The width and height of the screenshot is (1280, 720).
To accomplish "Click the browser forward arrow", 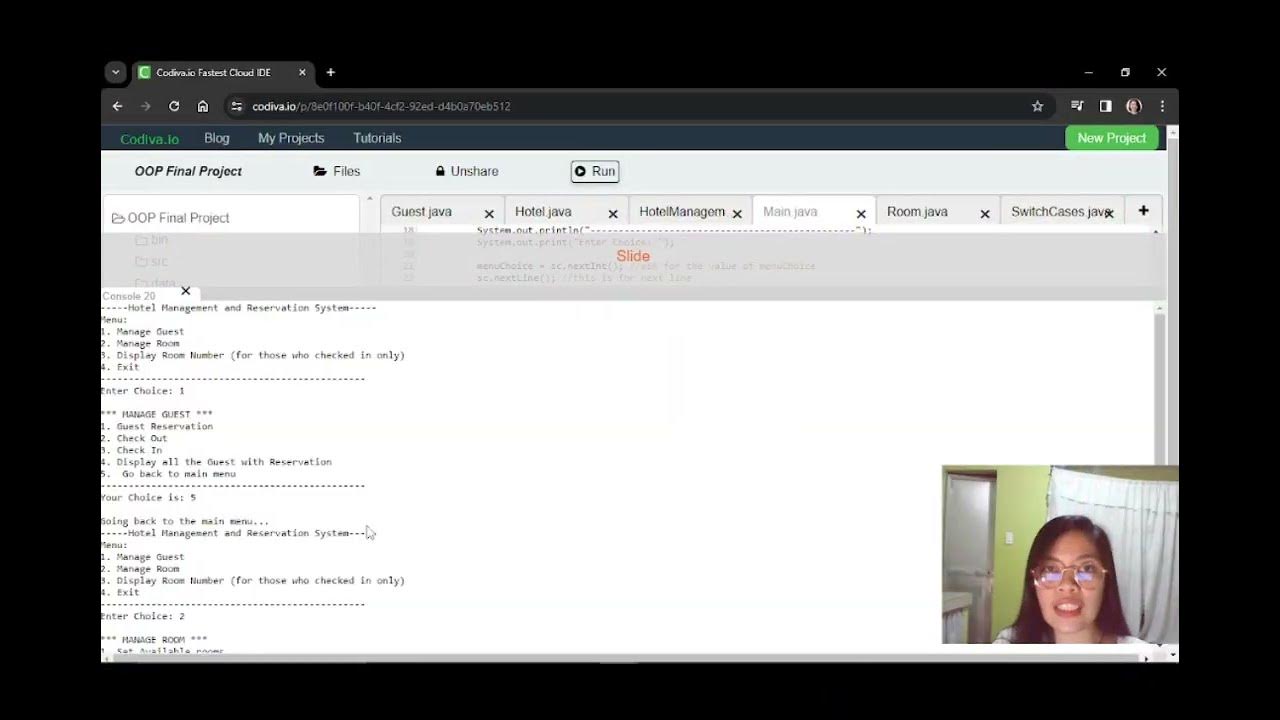I will [145, 106].
